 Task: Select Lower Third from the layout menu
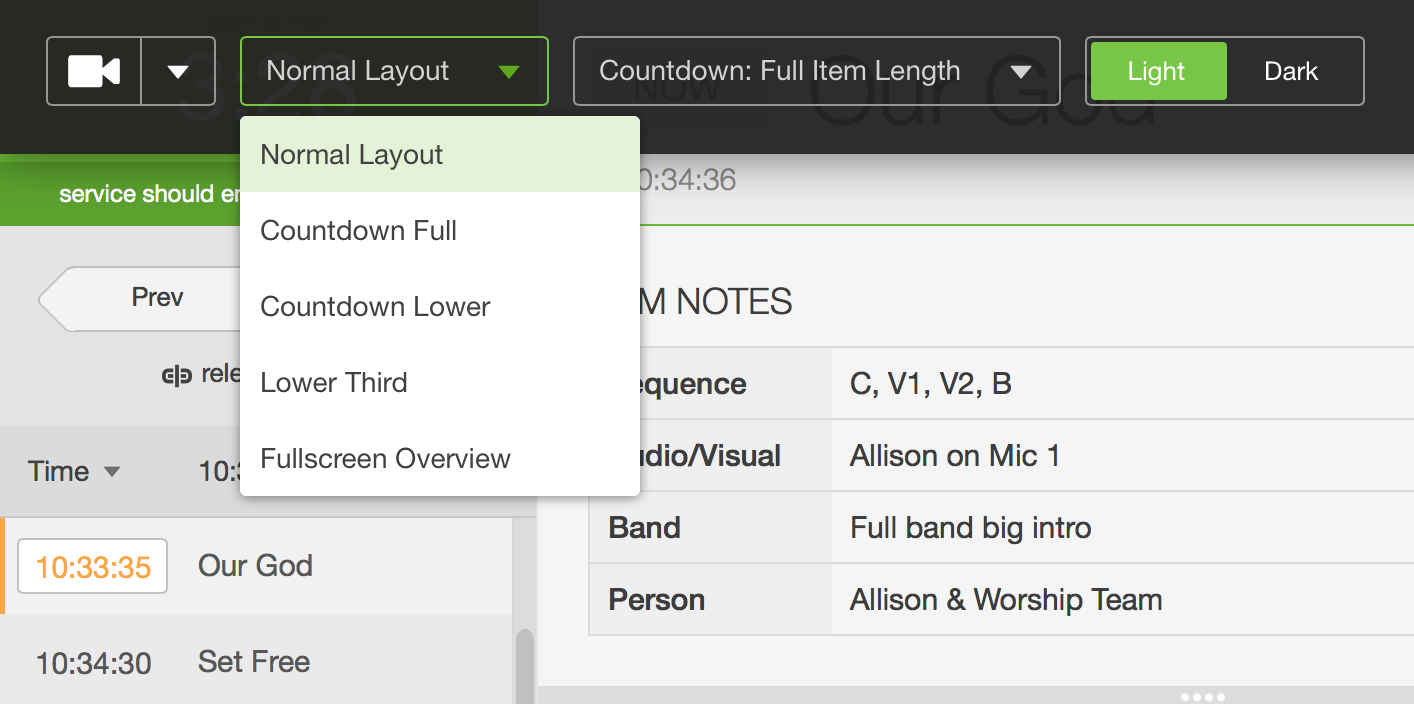pyautogui.click(x=333, y=382)
